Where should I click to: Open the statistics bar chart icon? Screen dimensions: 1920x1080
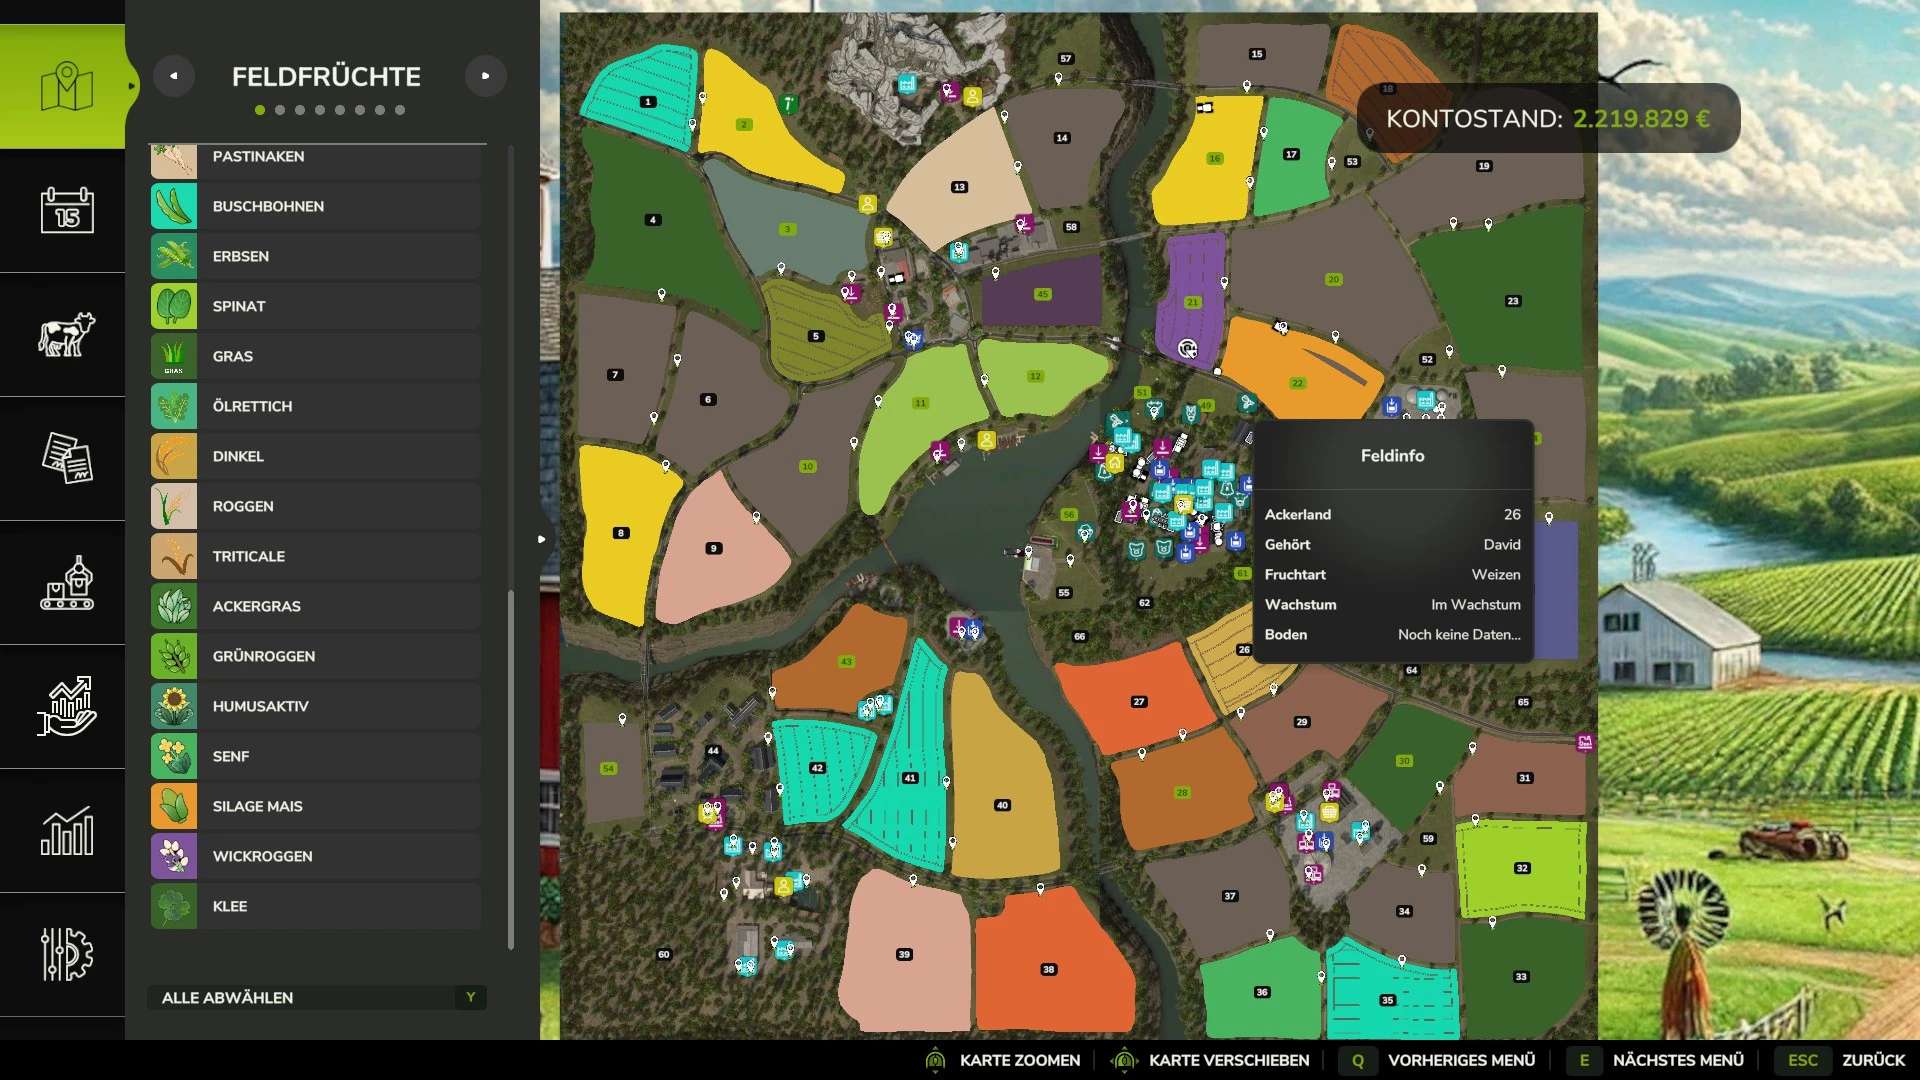(66, 830)
